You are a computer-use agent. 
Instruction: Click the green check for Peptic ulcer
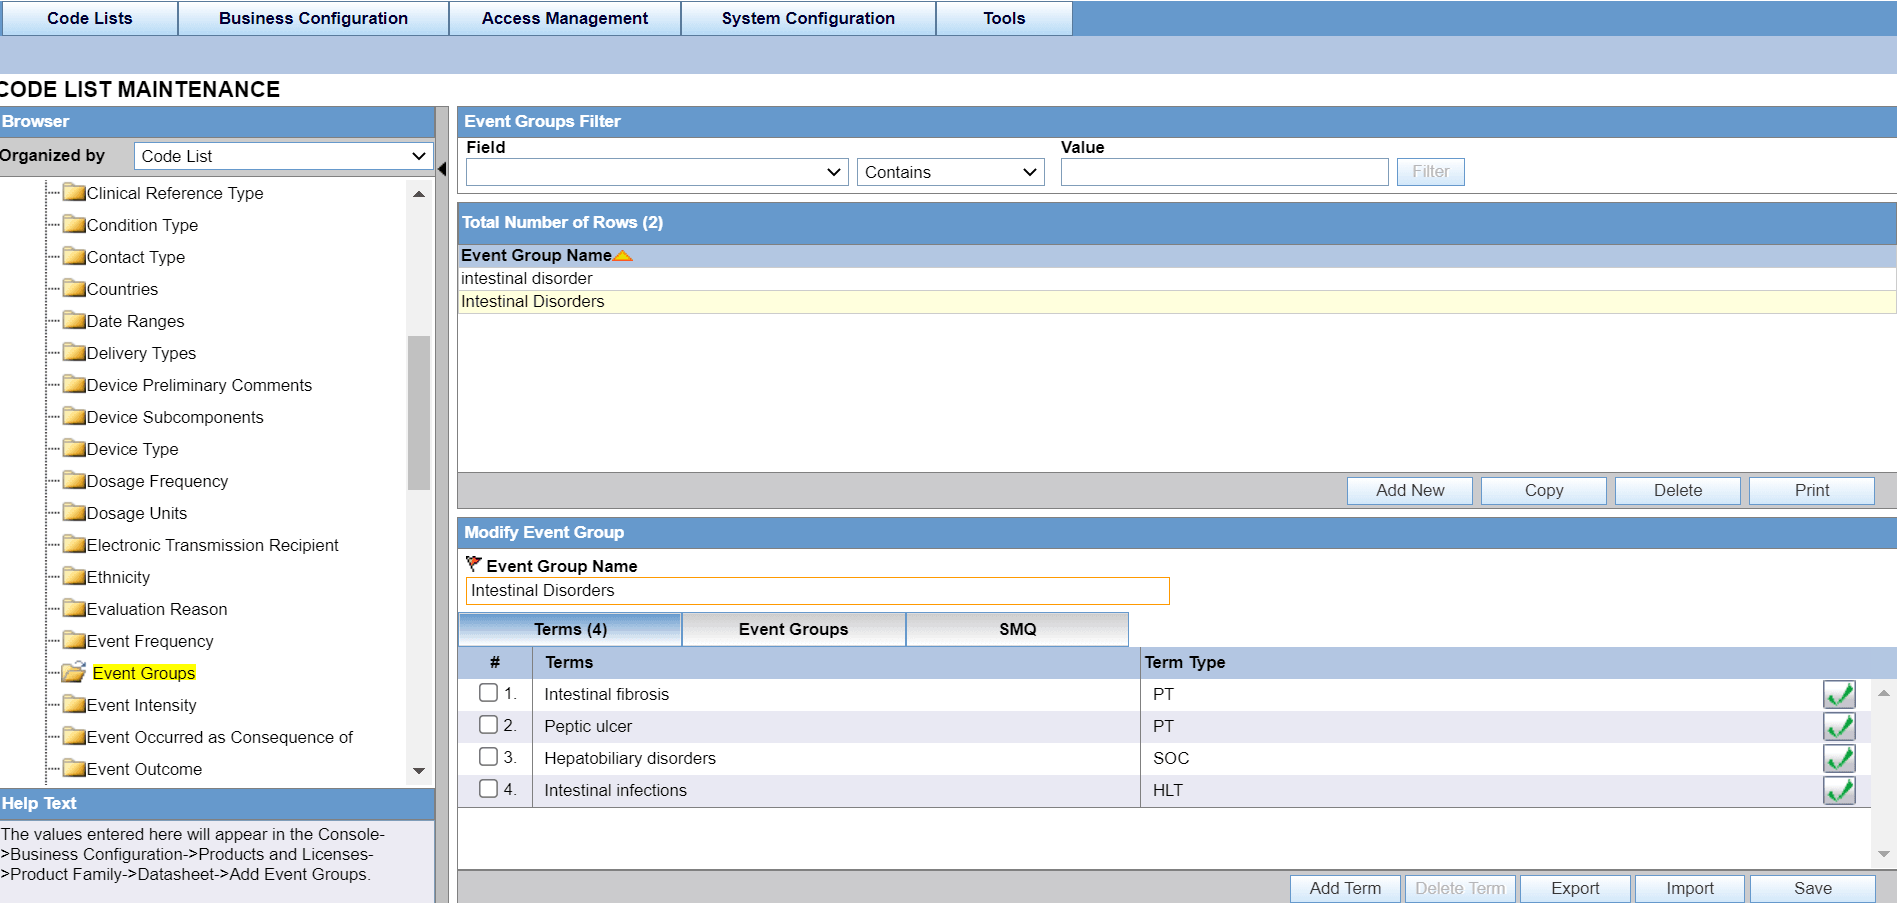1839,726
